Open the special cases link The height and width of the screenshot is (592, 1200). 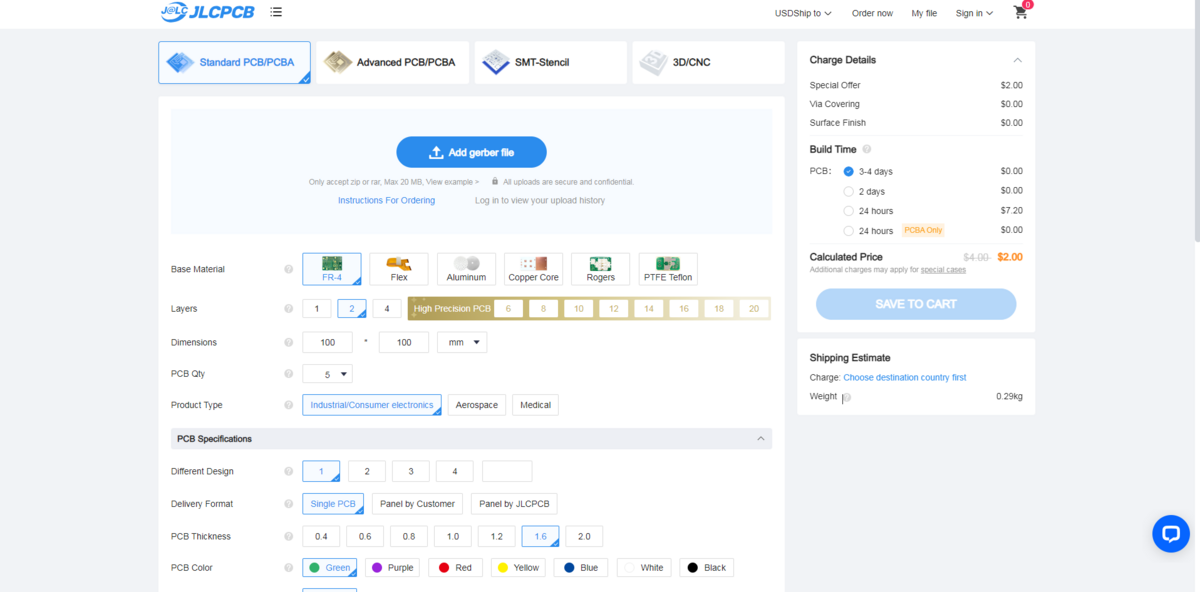[x=943, y=270]
